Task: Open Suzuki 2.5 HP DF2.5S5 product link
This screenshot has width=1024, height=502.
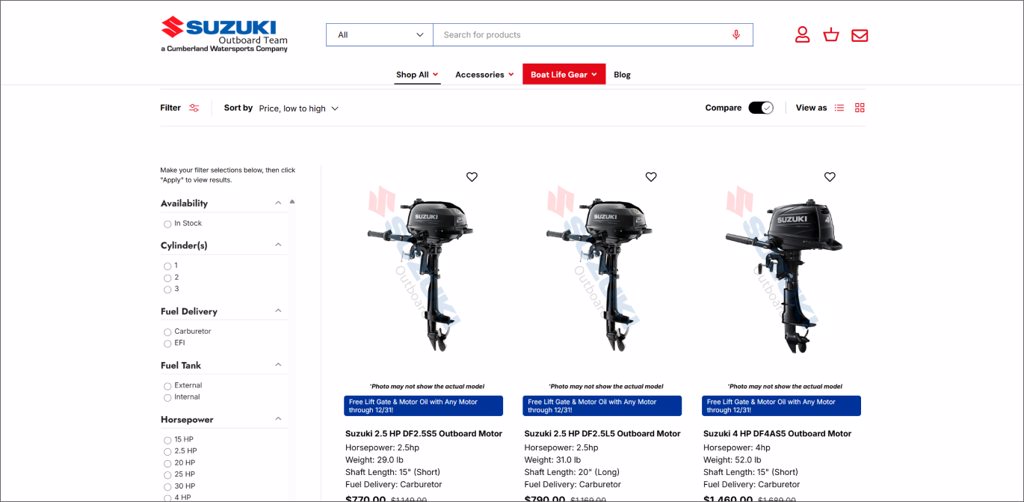Action: [424, 433]
